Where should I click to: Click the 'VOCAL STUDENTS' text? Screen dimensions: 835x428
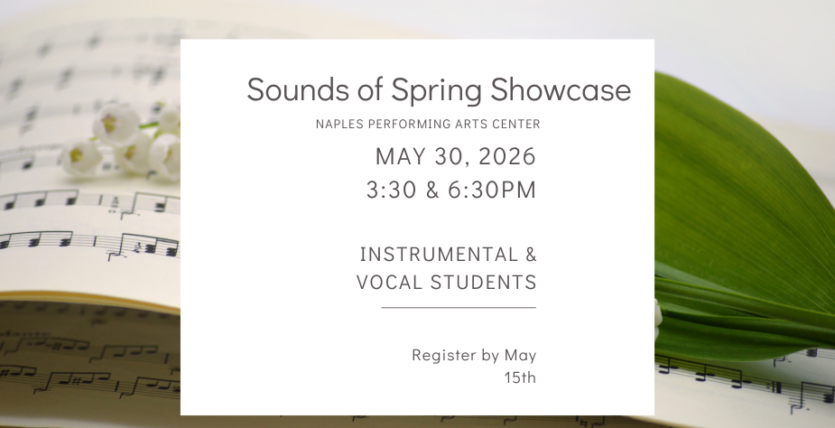446,282
